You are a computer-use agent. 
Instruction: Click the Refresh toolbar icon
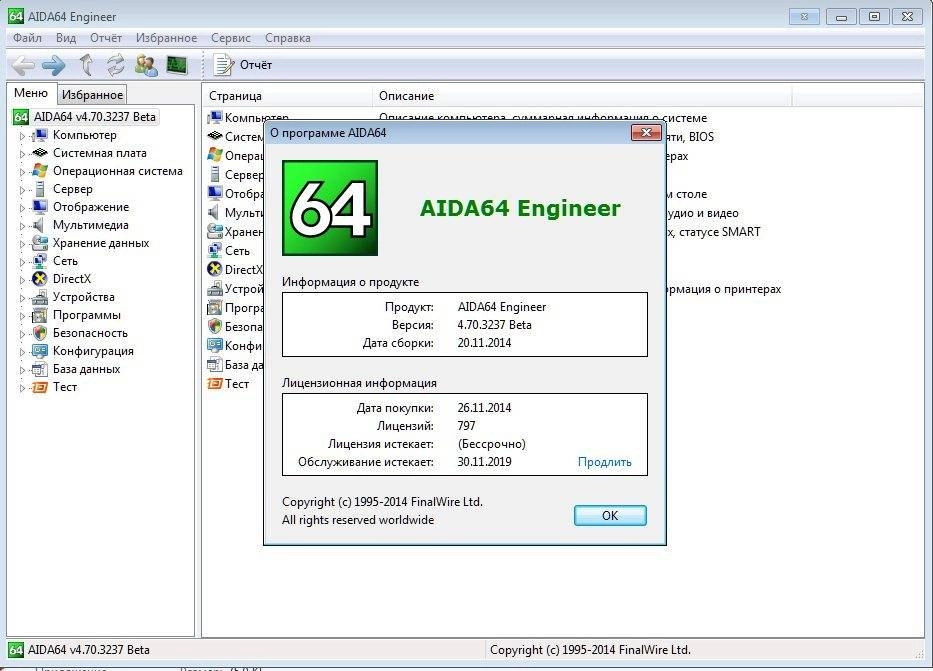click(116, 65)
